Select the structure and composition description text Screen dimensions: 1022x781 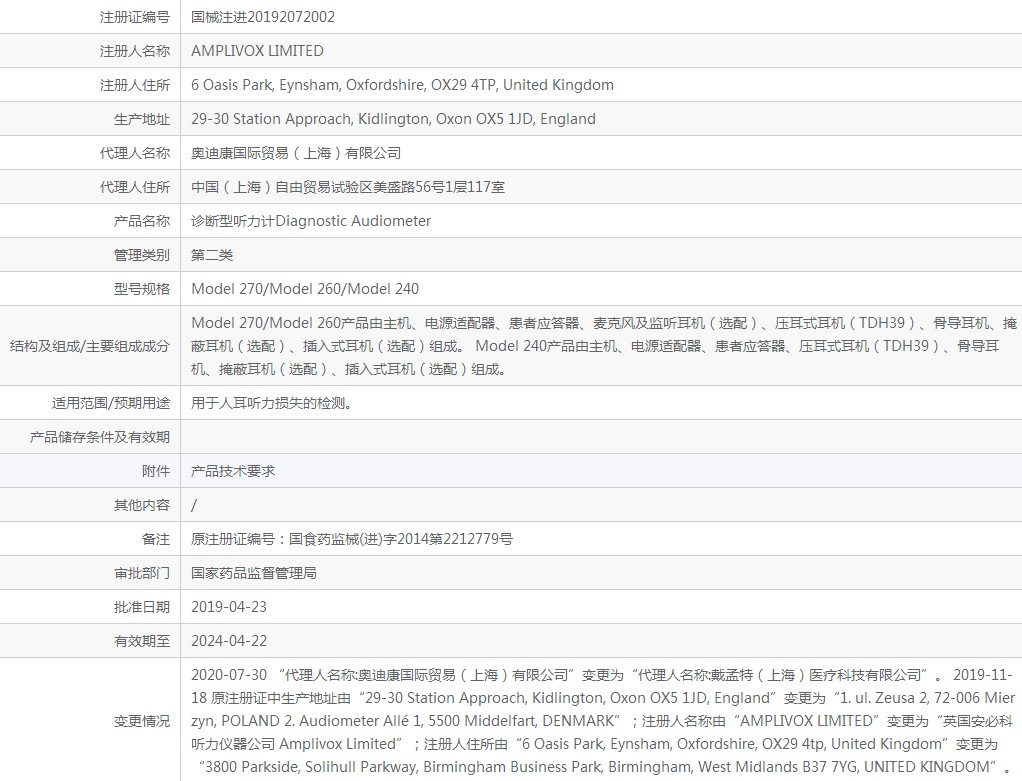coord(604,346)
